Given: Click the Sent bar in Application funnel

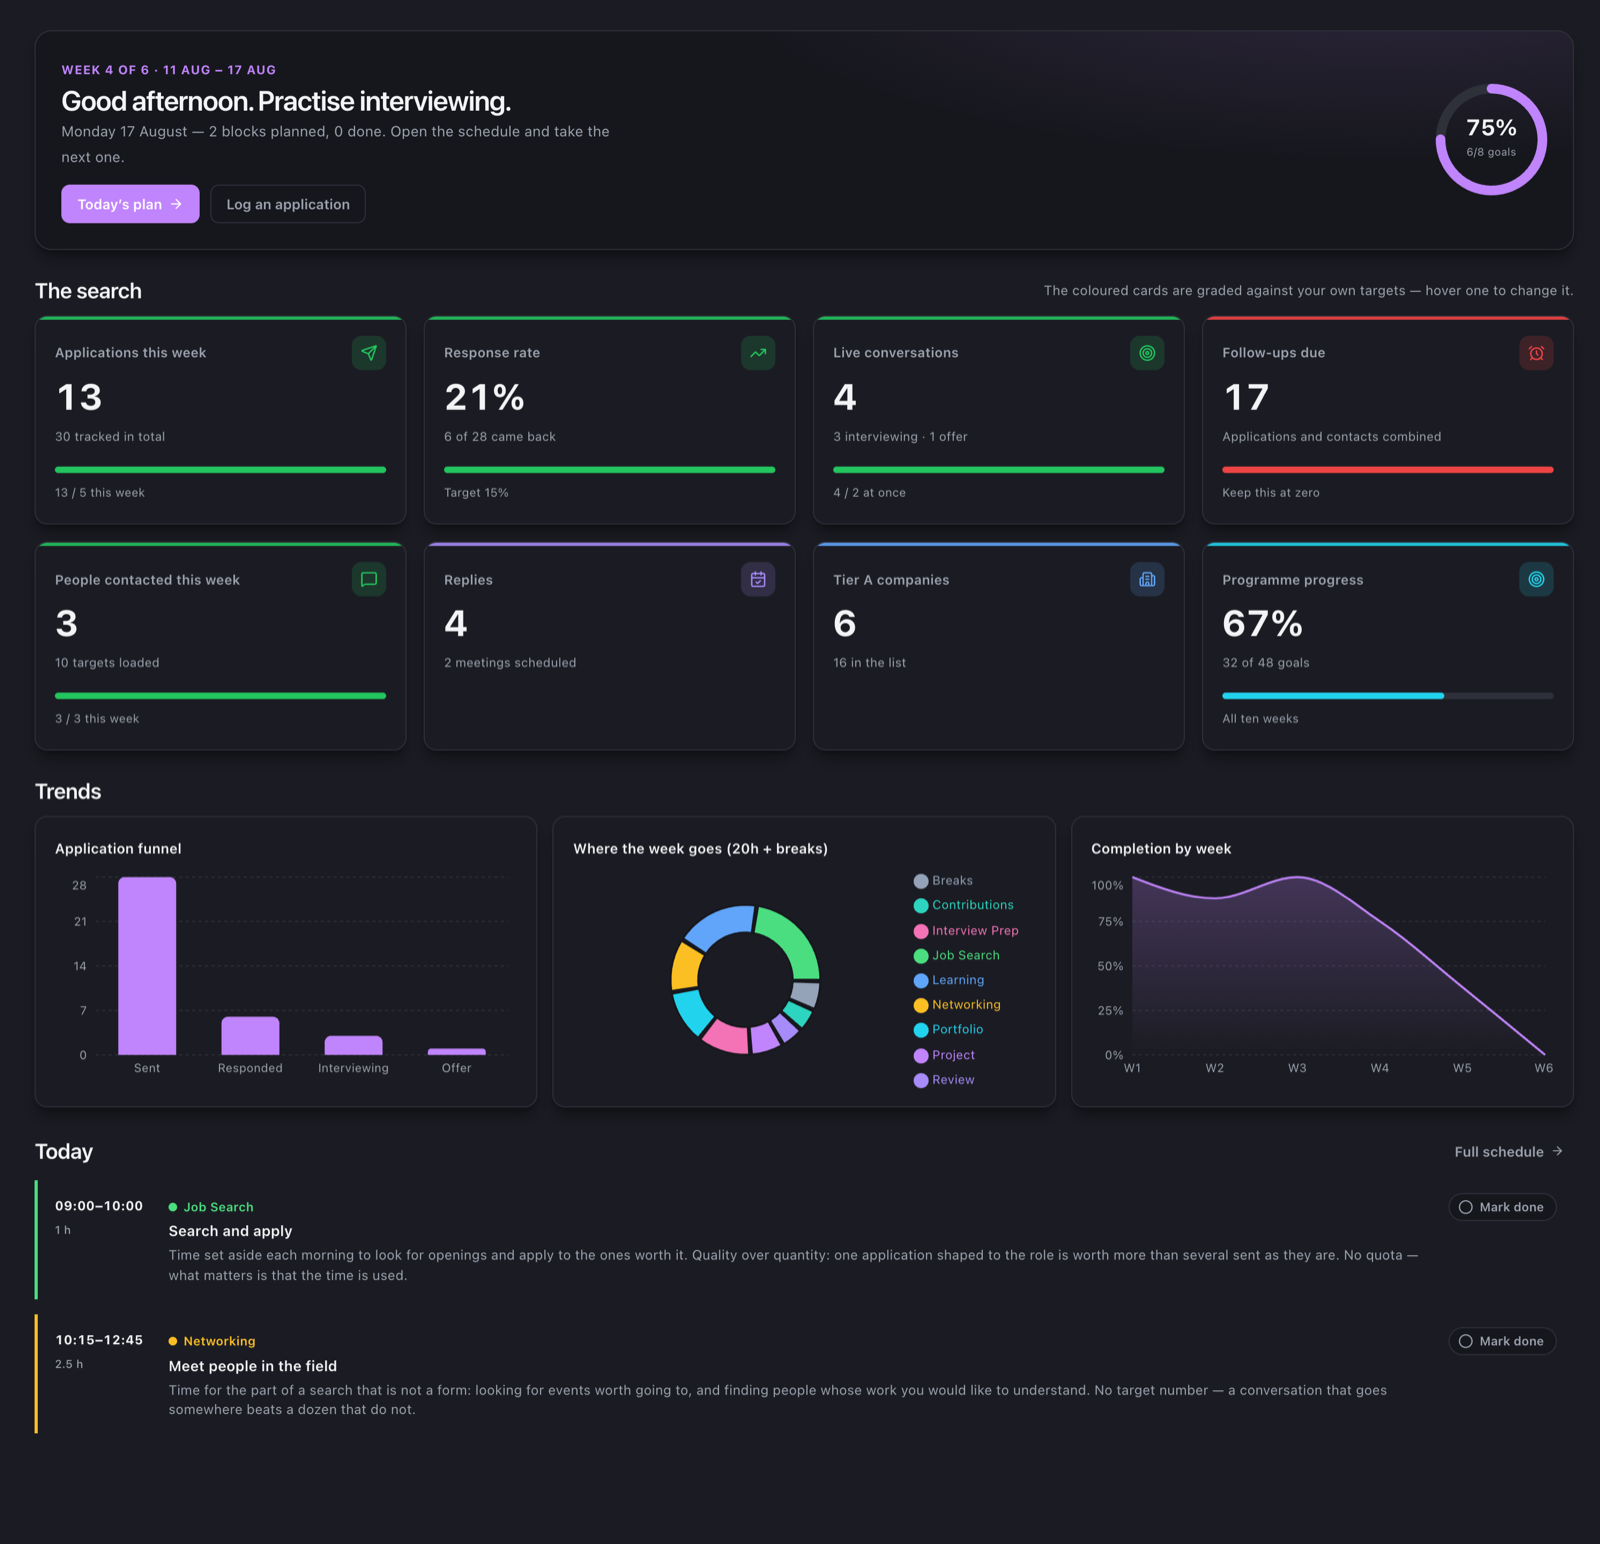Looking at the screenshot, I should [147, 966].
